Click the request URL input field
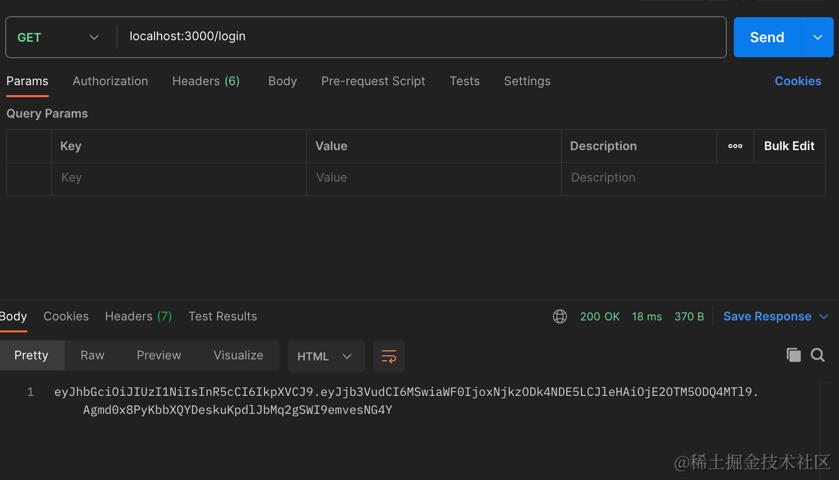The image size is (839, 480). coord(420,37)
